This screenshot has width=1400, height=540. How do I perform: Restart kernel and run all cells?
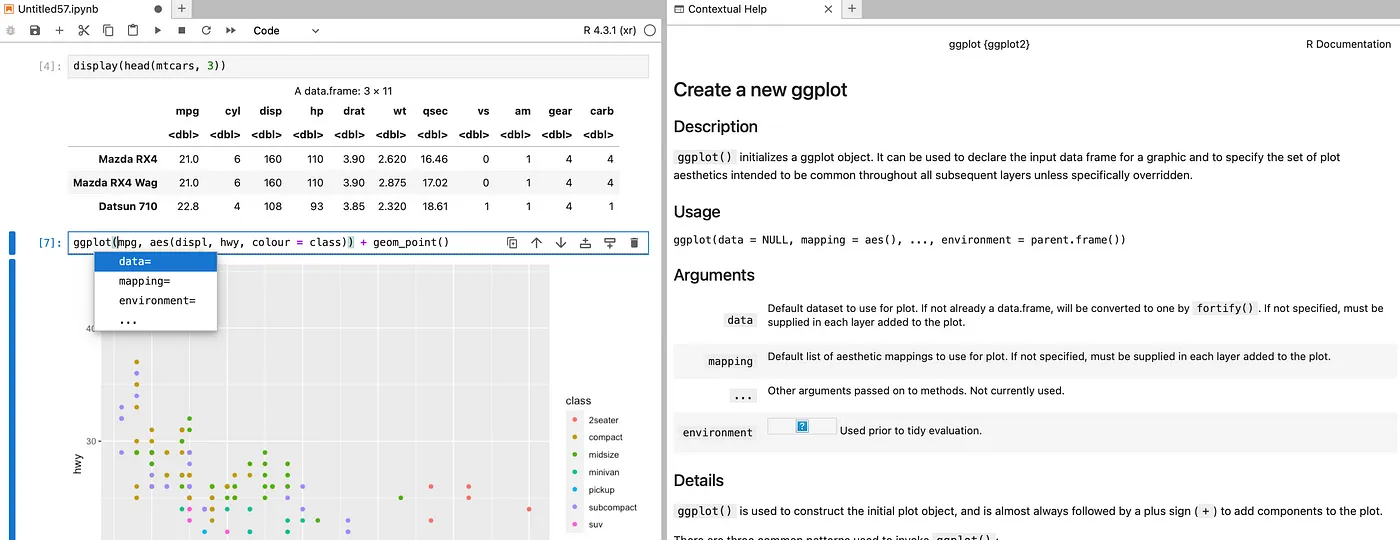tap(231, 31)
